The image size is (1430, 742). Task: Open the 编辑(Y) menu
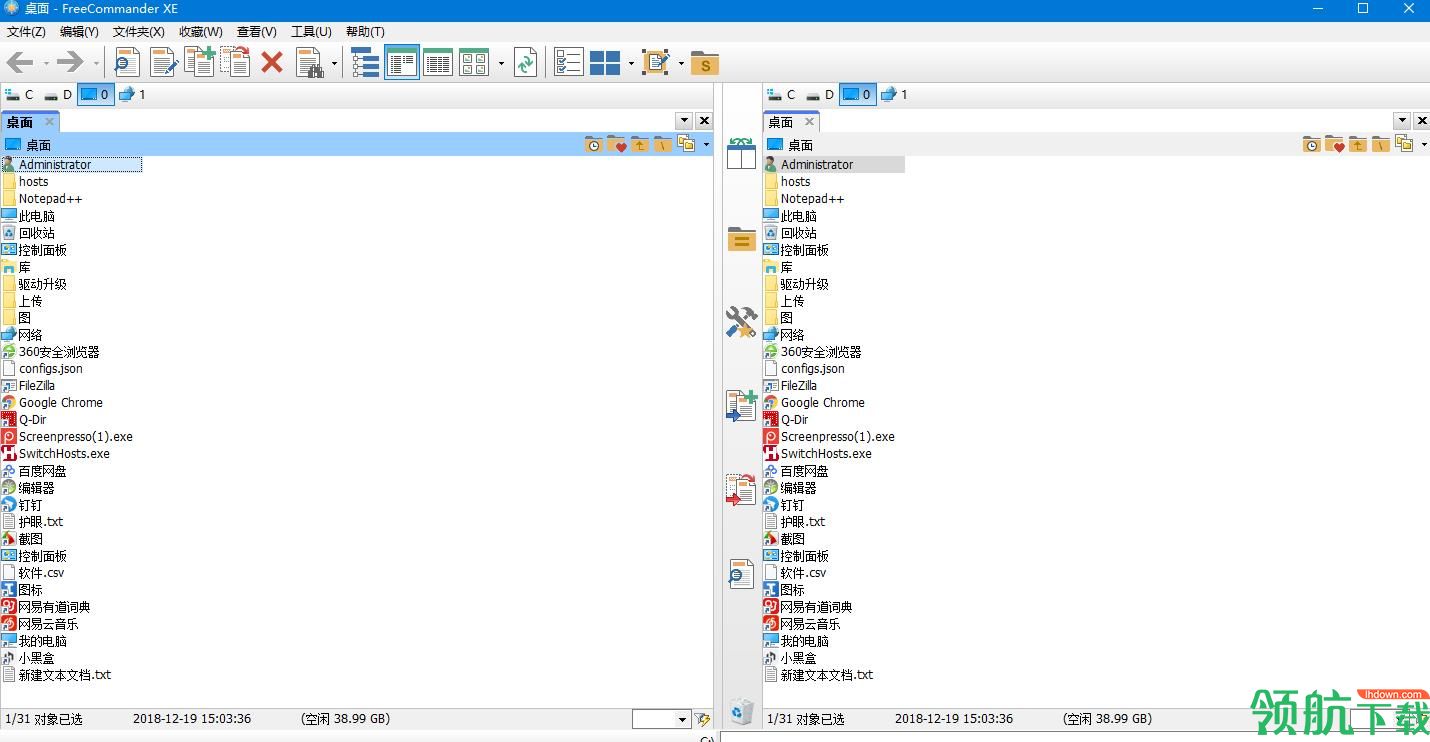(79, 32)
